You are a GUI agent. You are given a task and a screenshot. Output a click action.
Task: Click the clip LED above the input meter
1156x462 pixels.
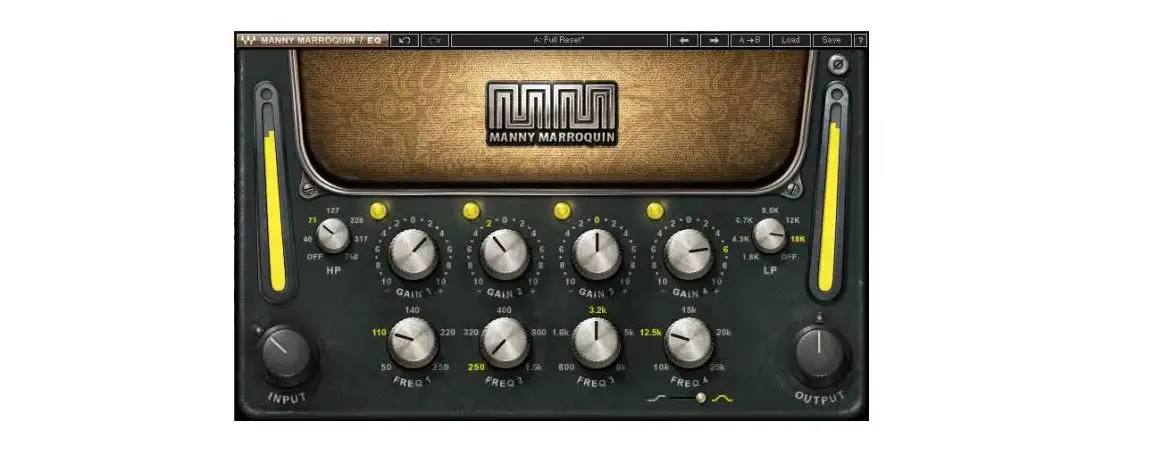265,94
